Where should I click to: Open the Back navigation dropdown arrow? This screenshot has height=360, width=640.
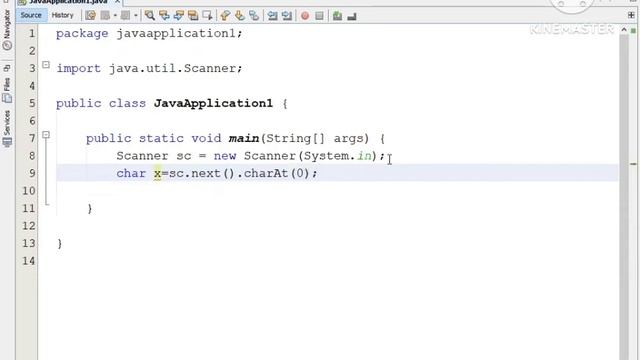(115, 16)
